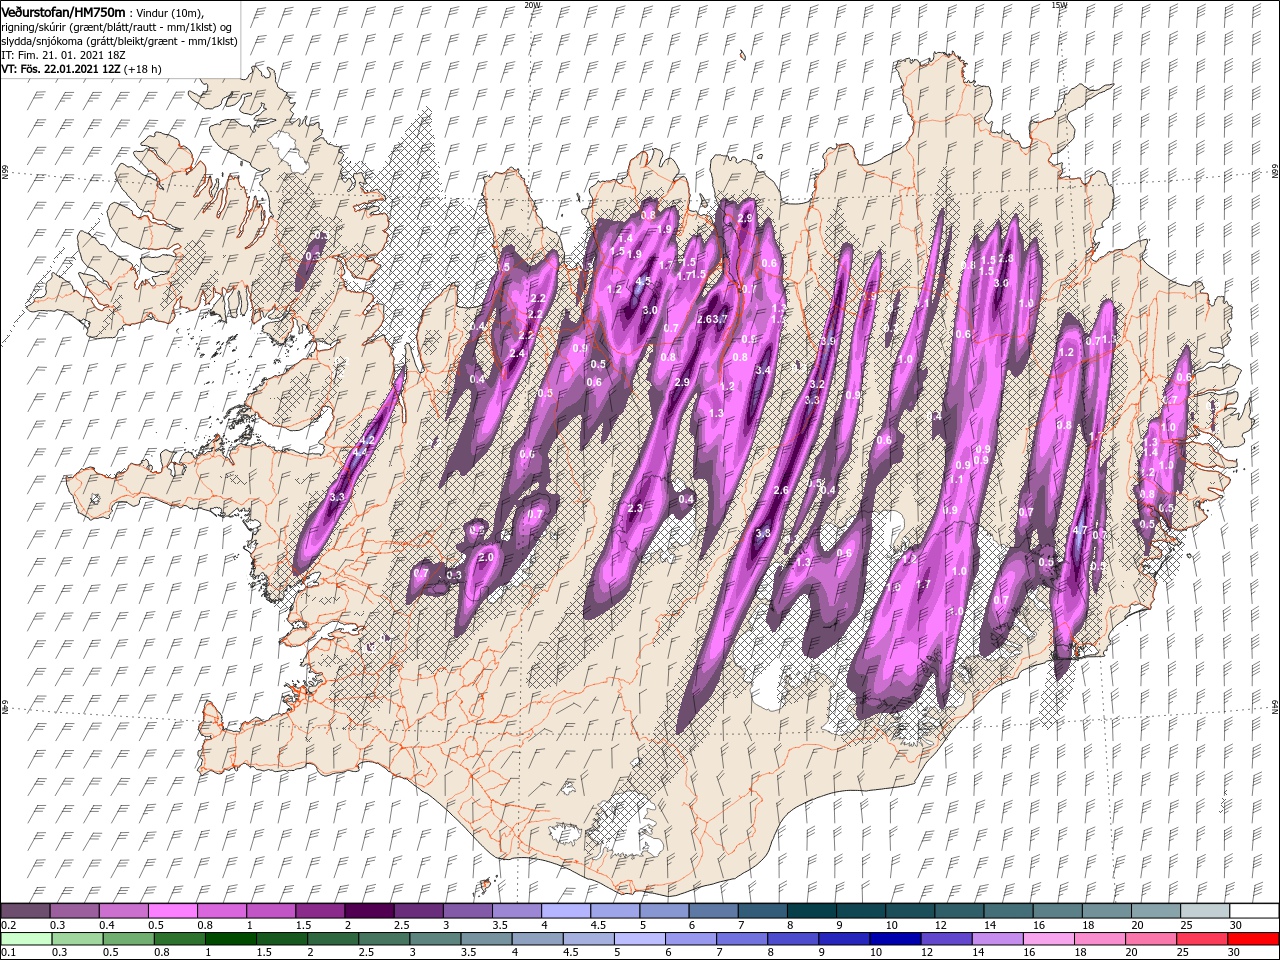This screenshot has height=960, width=1280.
Task: Click the darkest purple 2–2.5 swatch in upper legend
Action: click(x=369, y=911)
